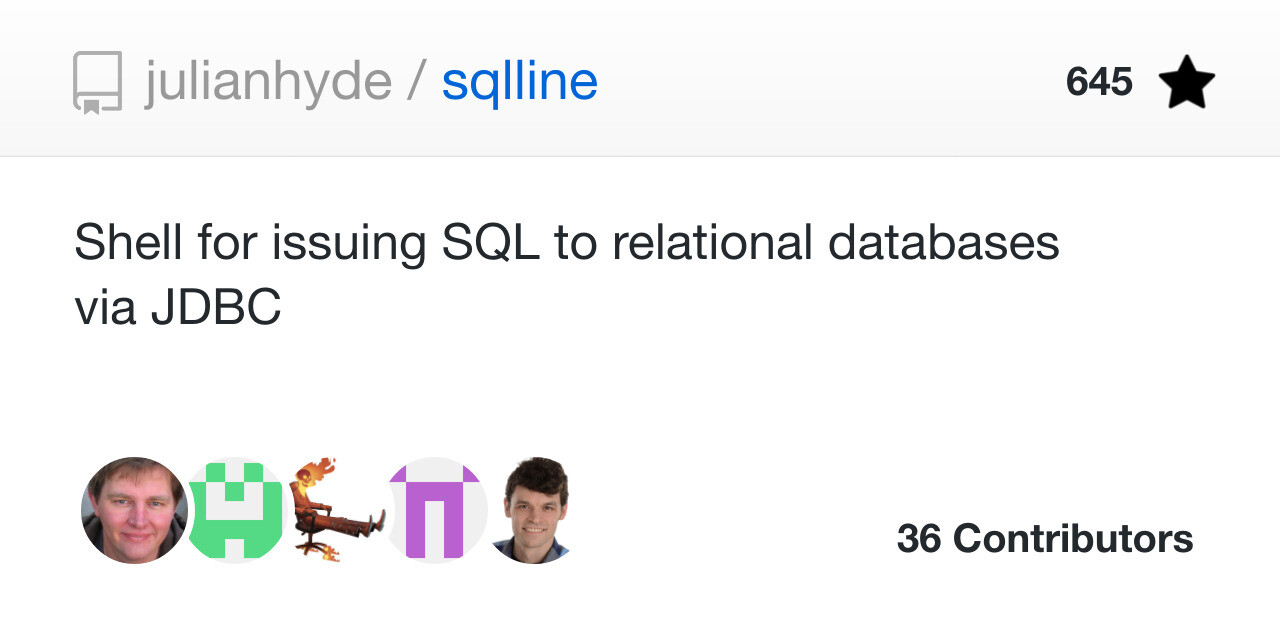
Task: Click the word relational in description
Action: click(x=712, y=243)
